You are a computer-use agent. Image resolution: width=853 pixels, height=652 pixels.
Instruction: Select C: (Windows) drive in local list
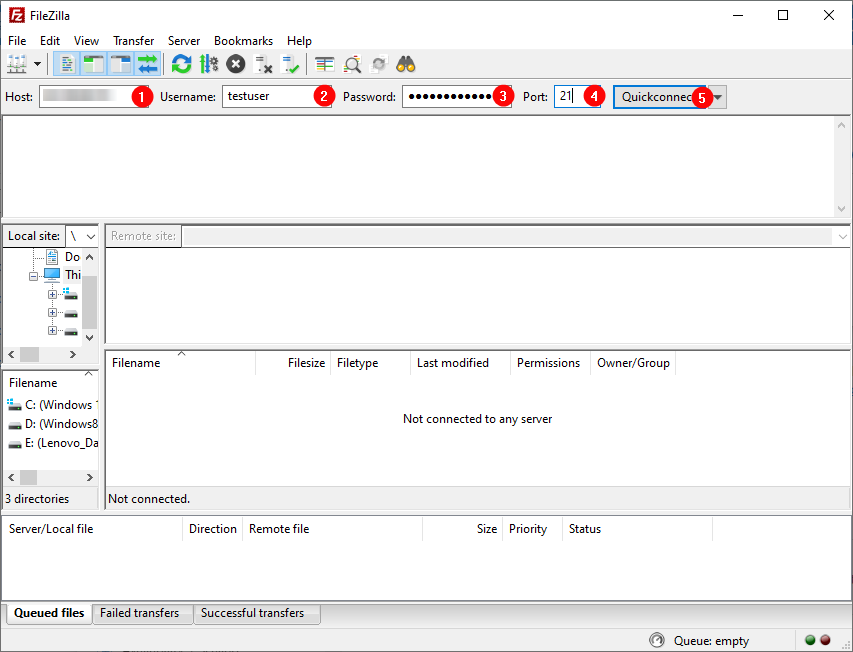52,405
